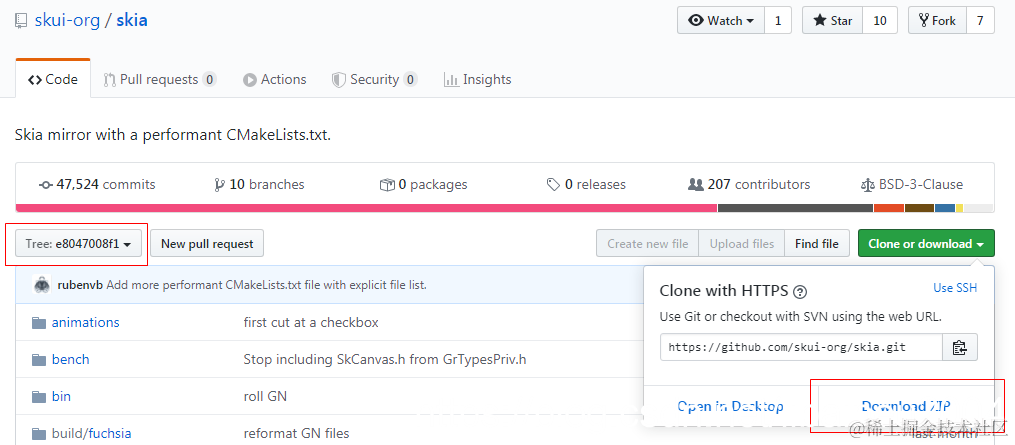This screenshot has width=1015, height=445.
Task: Toggle the Clone or download dropdown
Action: [x=926, y=244]
